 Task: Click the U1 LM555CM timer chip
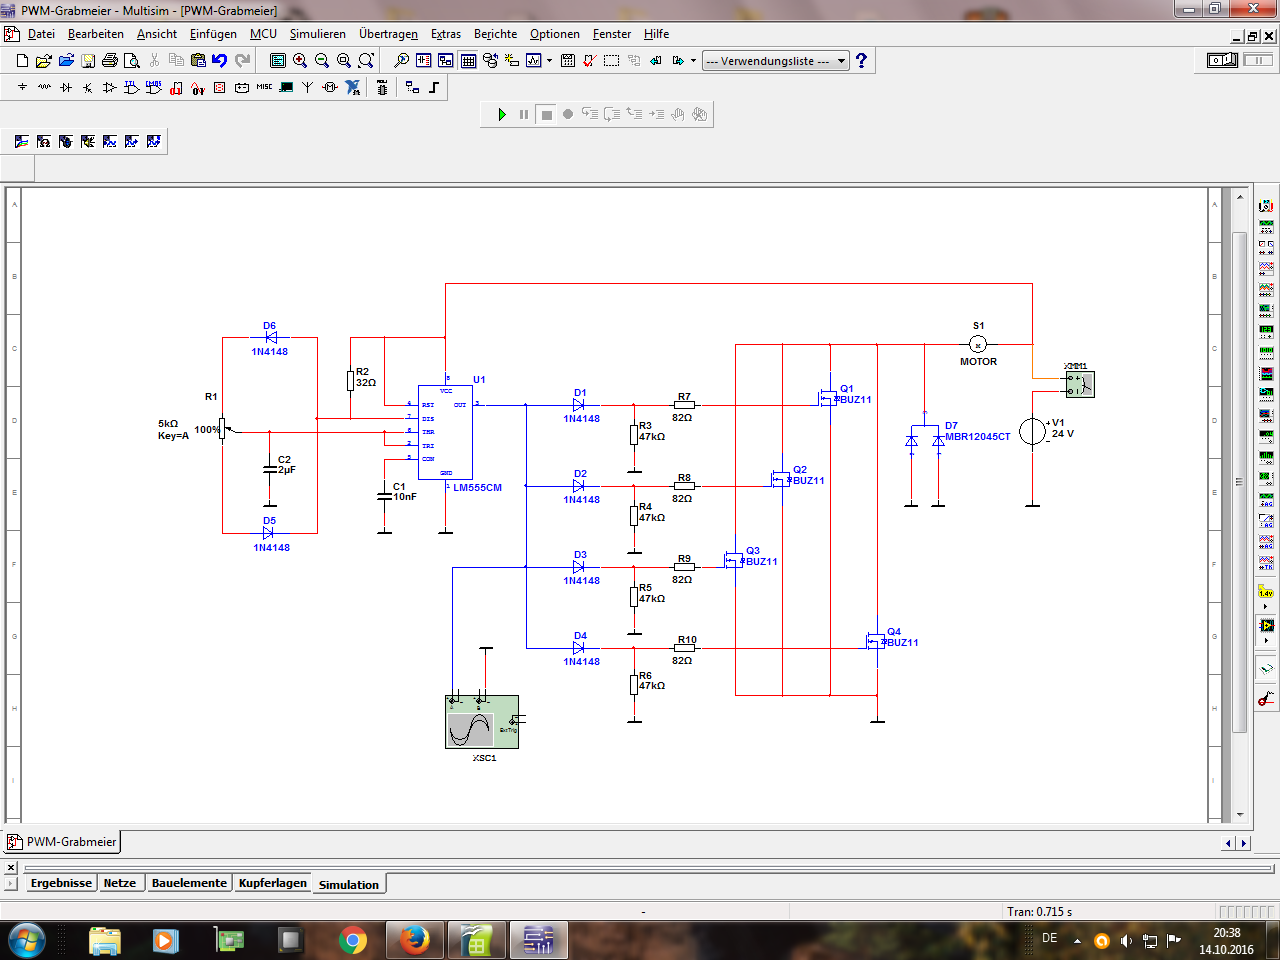click(x=445, y=432)
